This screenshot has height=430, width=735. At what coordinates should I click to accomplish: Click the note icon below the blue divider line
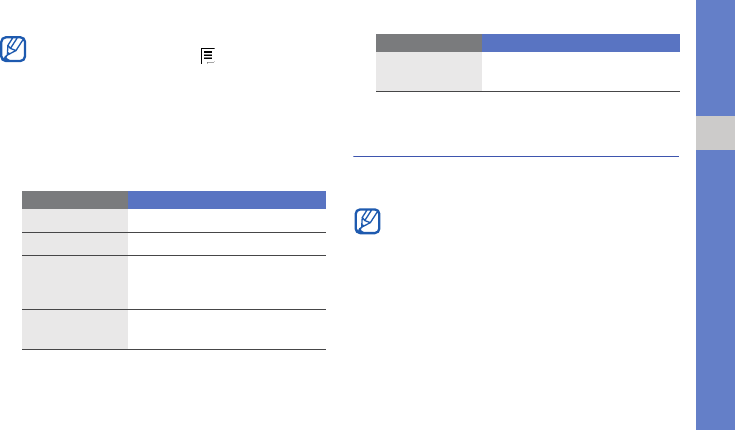367,223
